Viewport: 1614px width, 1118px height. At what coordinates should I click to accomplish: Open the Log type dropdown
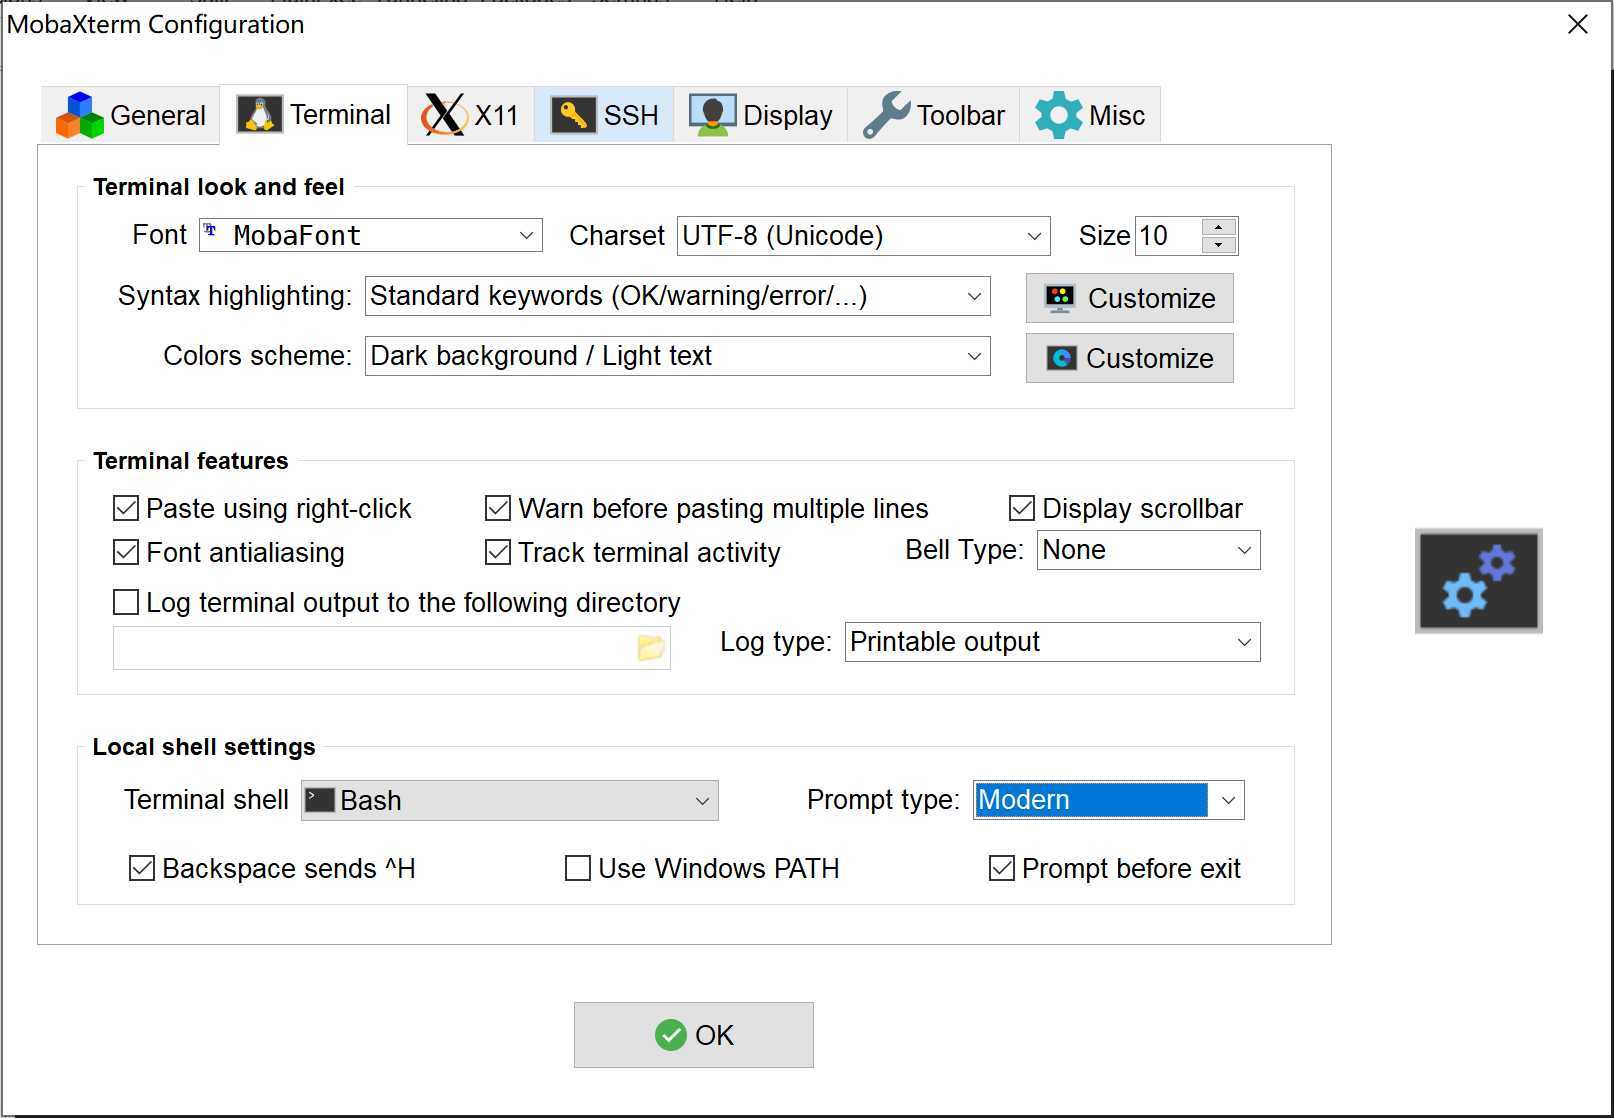pos(1052,642)
